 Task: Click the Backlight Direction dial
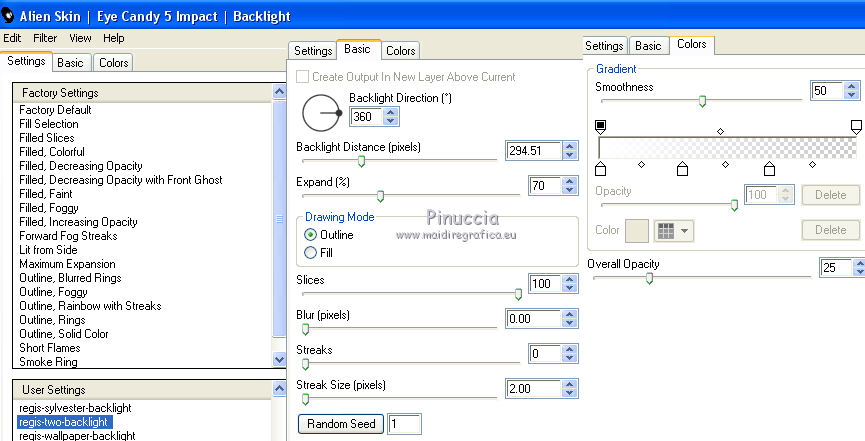[322, 113]
